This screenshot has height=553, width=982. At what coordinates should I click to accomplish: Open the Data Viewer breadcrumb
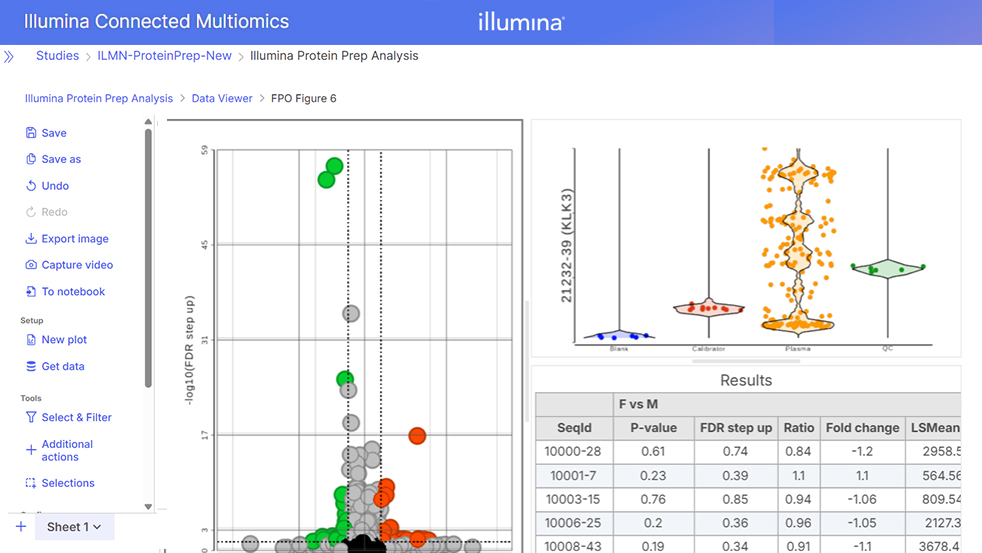pos(222,99)
